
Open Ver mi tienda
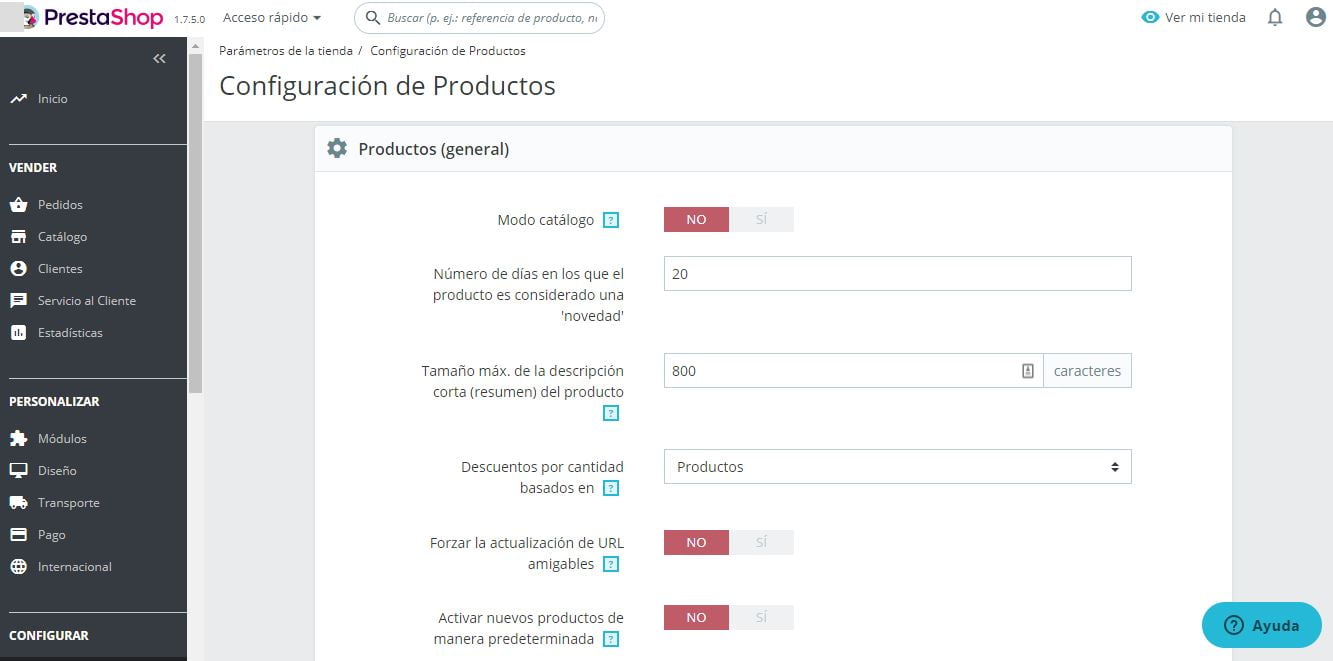point(1193,17)
